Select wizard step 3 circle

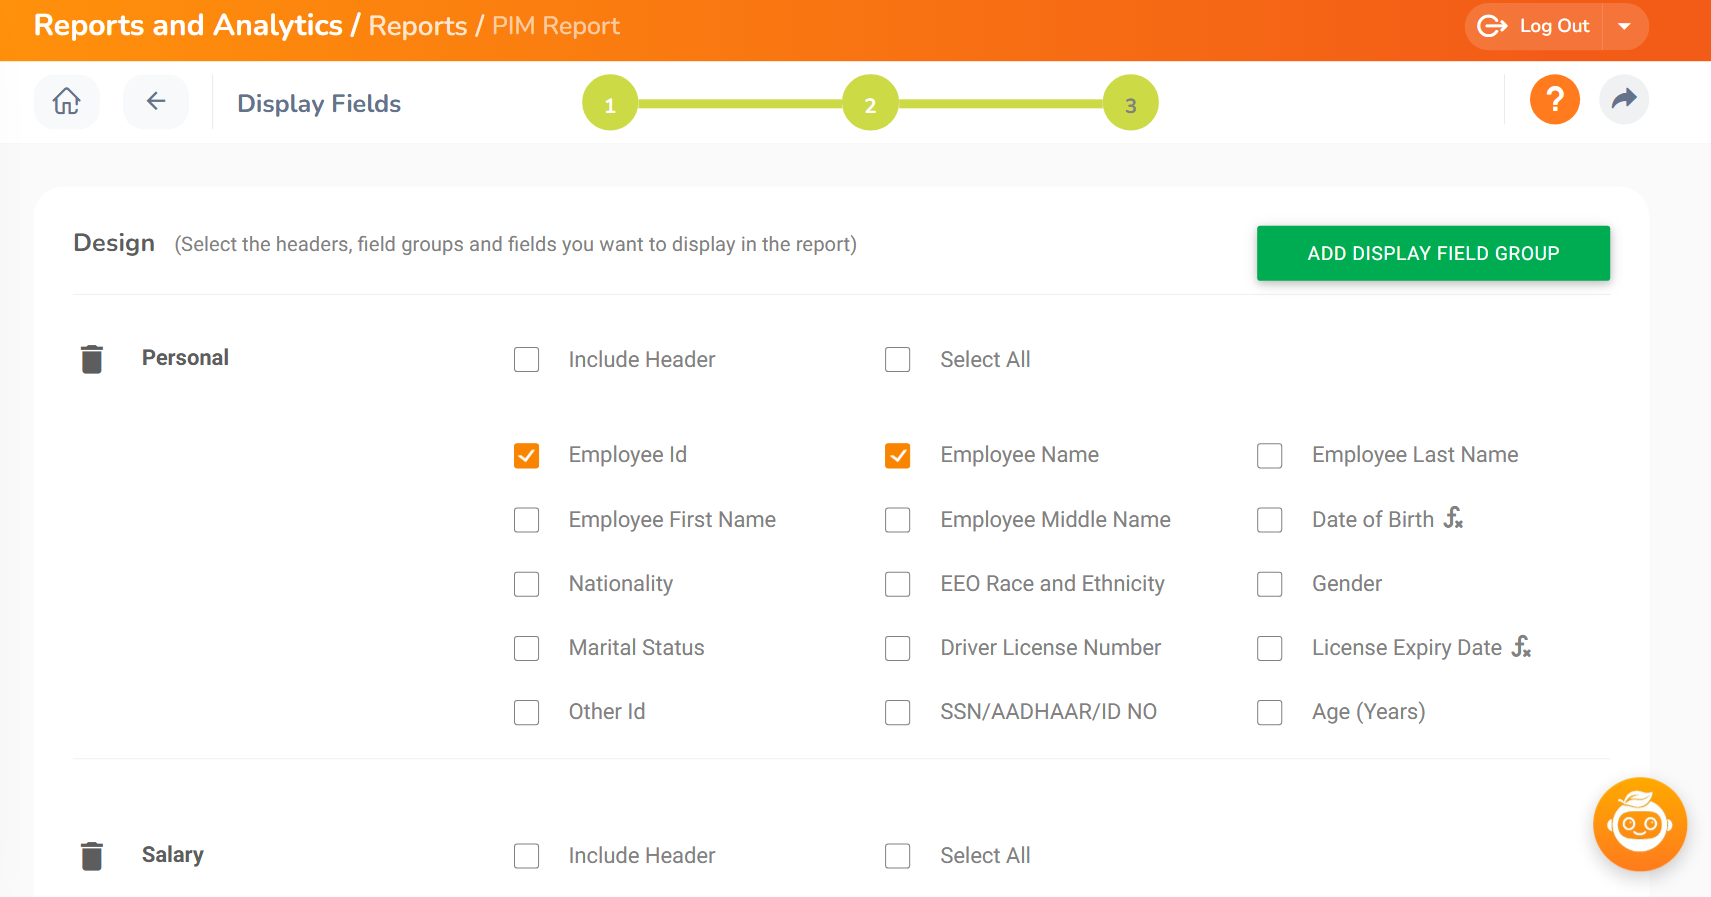(1131, 103)
